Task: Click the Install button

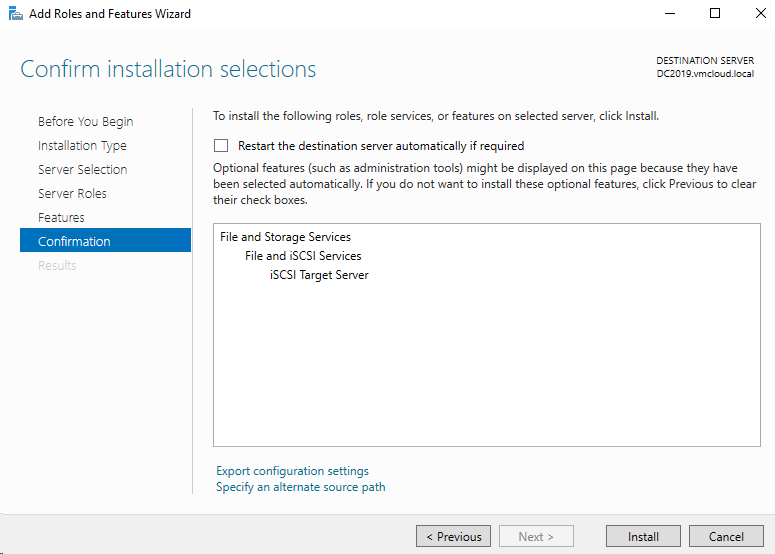Action: coord(643,536)
